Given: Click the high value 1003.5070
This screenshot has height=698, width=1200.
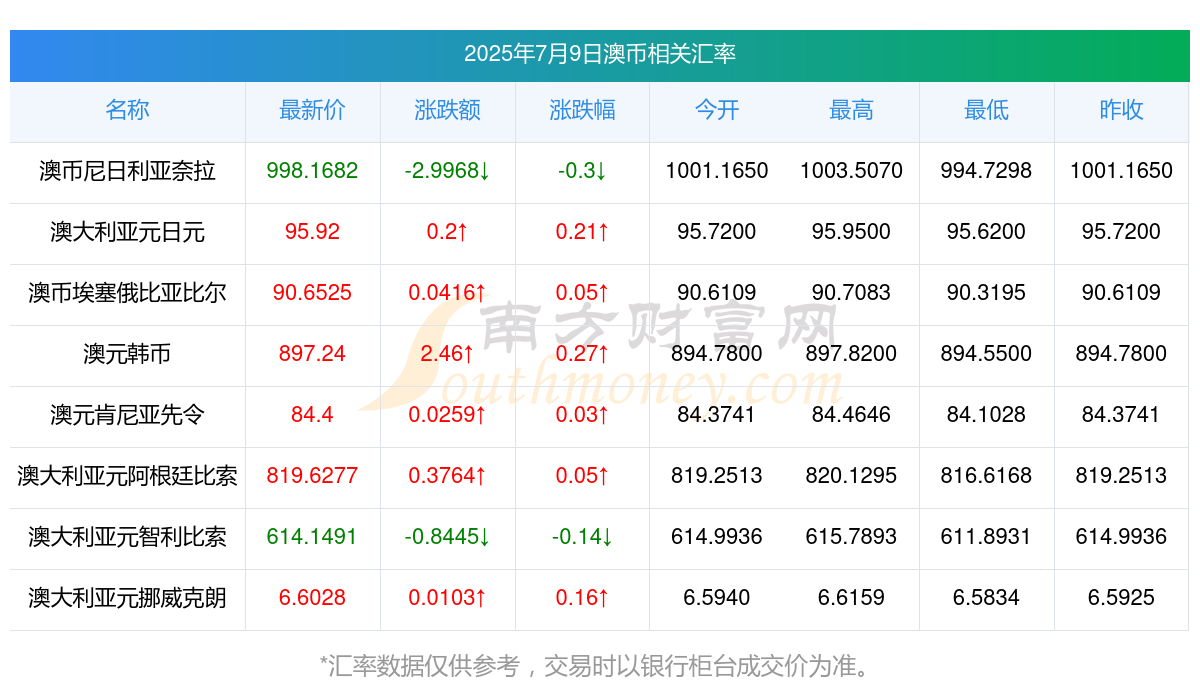Looking at the screenshot, I should (x=851, y=171).
